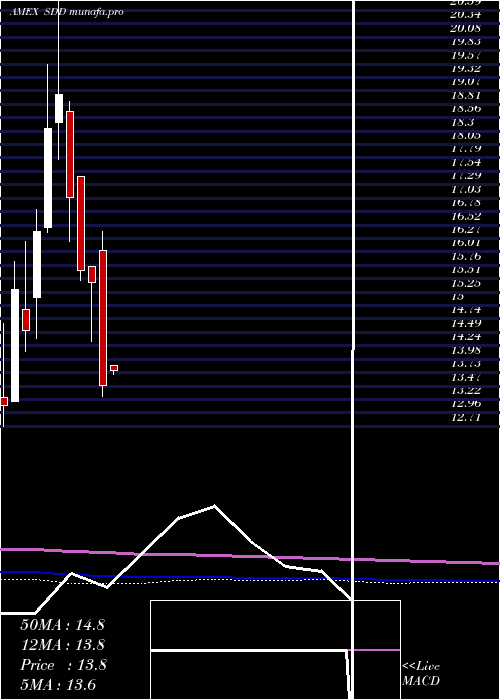The height and width of the screenshot is (700, 500).
Task: Click the 15.25 price axis value
Action: pos(466,283)
